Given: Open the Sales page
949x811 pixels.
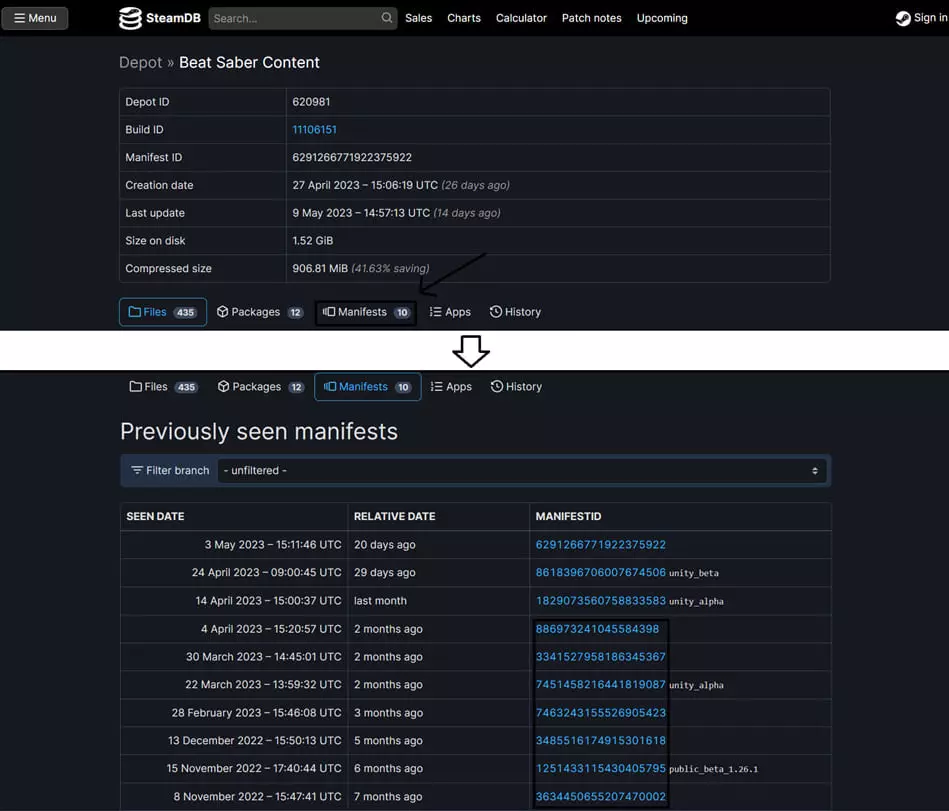Looking at the screenshot, I should (x=419, y=18).
